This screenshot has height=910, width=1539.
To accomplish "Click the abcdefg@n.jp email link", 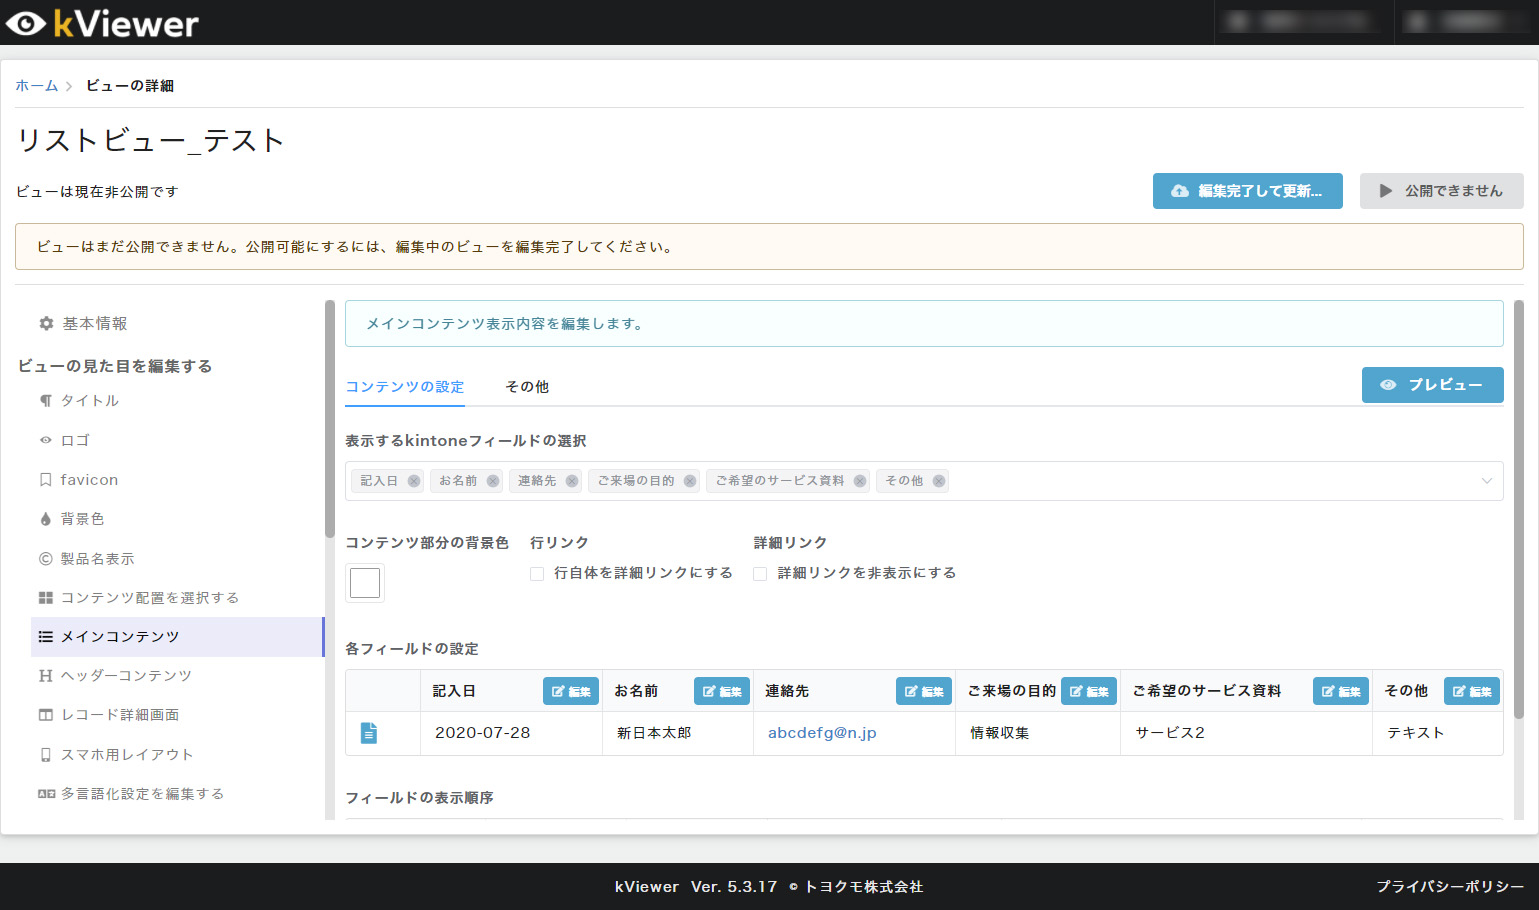I will [x=822, y=733].
